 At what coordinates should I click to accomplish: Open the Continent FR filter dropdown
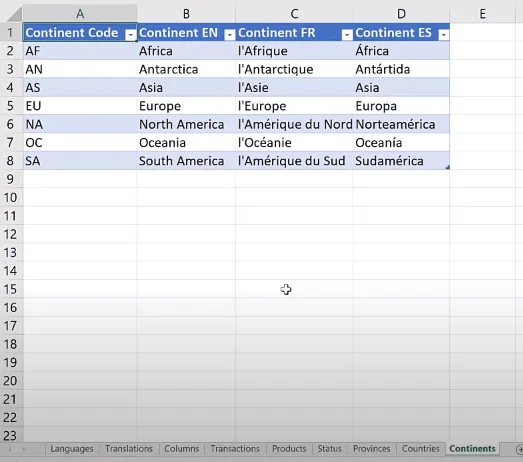click(347, 35)
